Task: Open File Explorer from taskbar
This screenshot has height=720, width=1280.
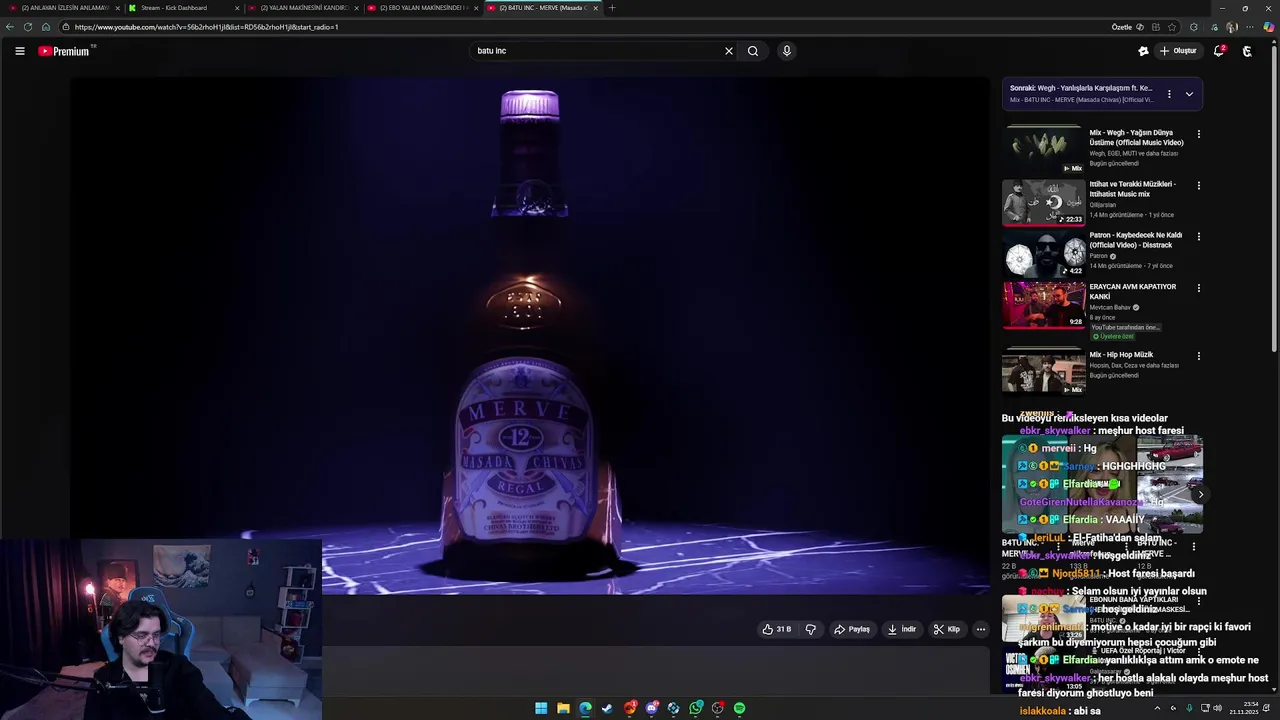Action: coord(563,708)
